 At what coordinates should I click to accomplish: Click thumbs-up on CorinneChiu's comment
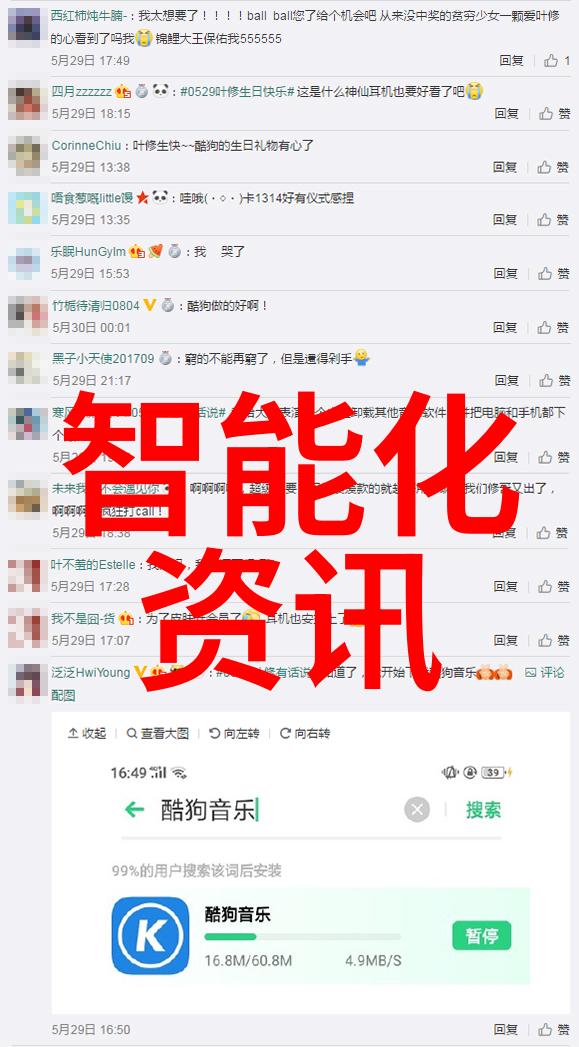tap(554, 167)
